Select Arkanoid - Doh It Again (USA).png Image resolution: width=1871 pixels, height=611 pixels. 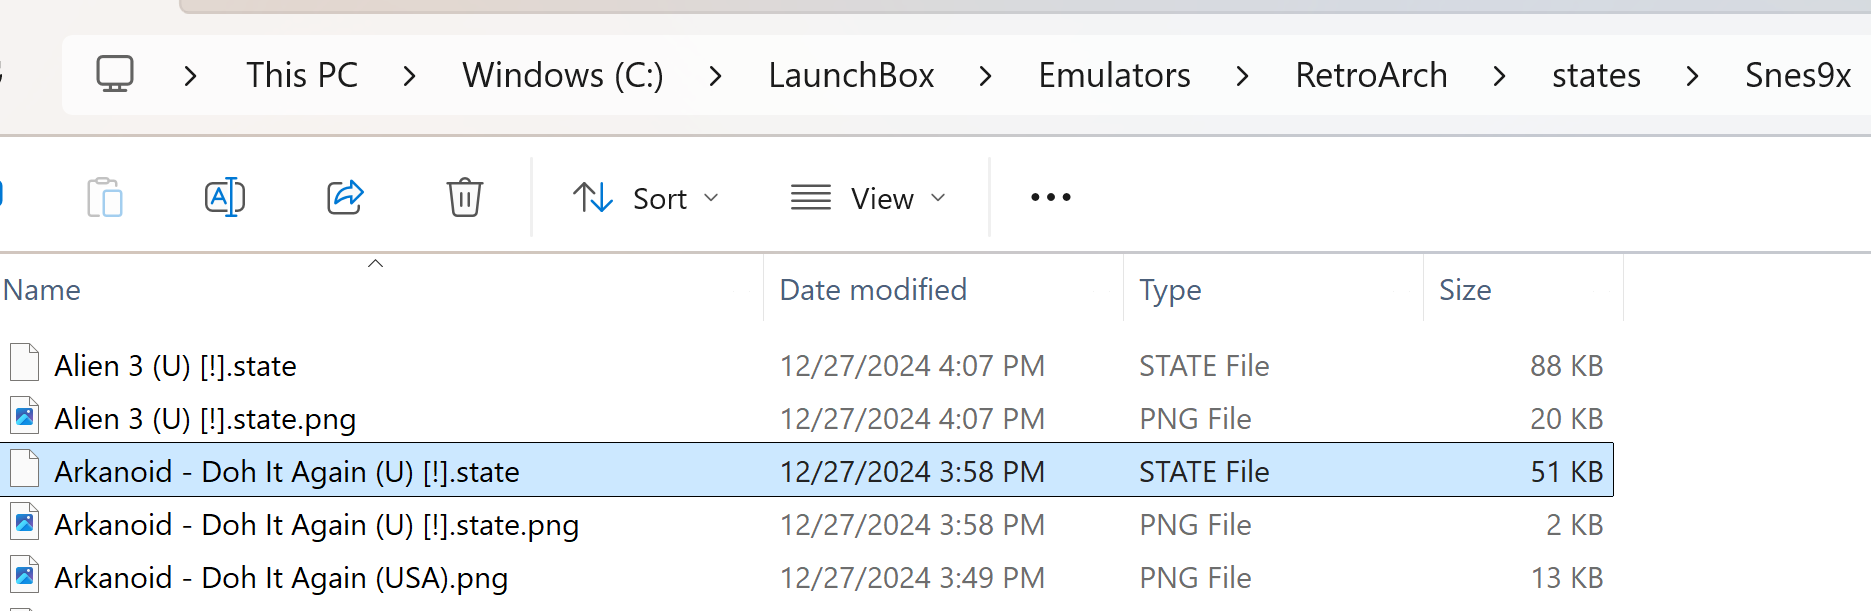(x=281, y=578)
